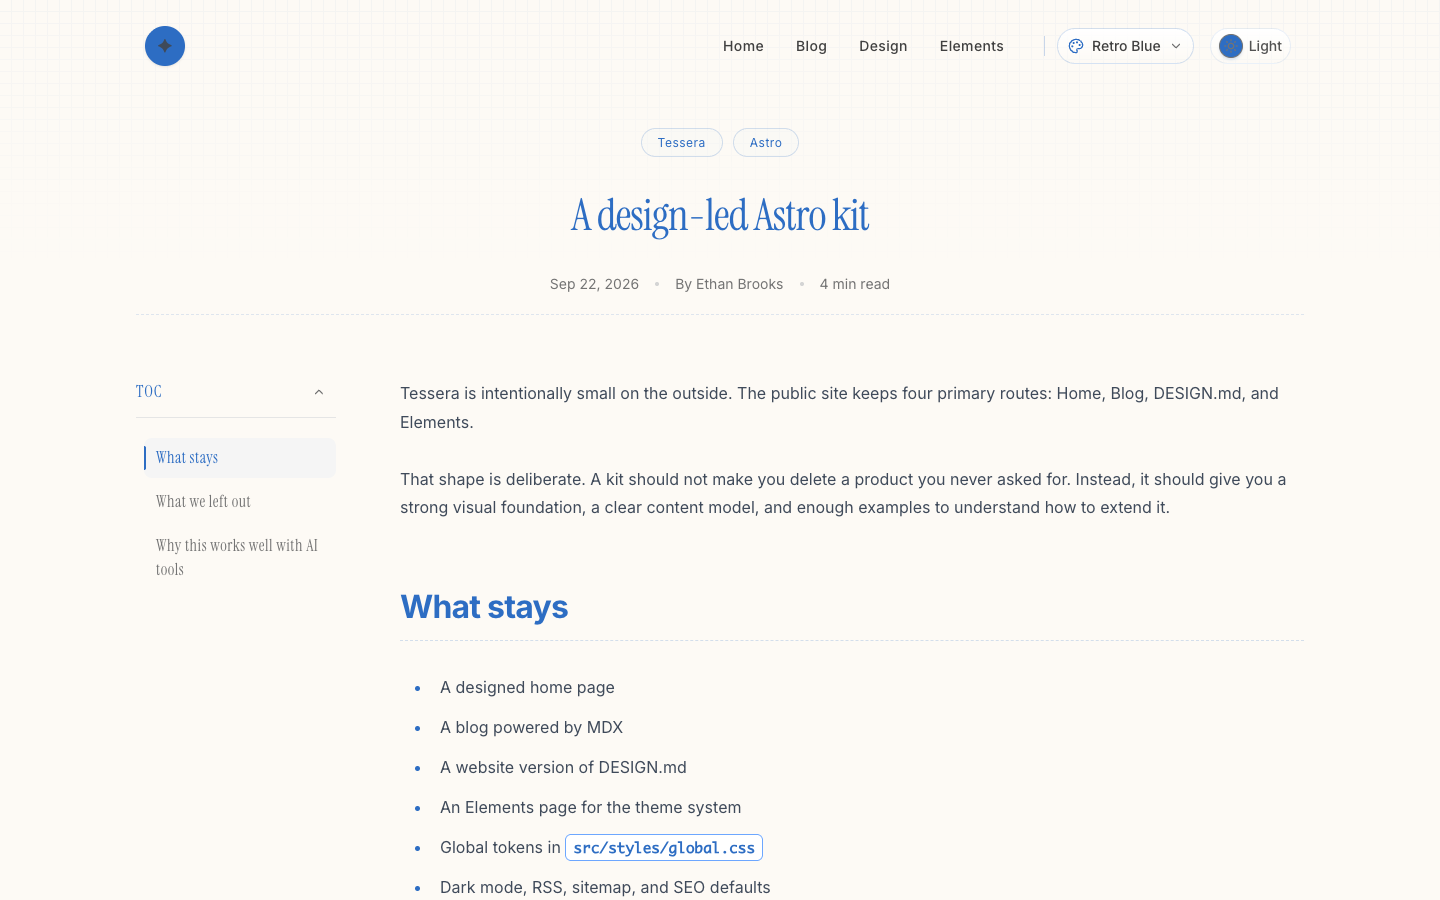Open the Blog nav item
This screenshot has width=1440, height=900.
811,46
